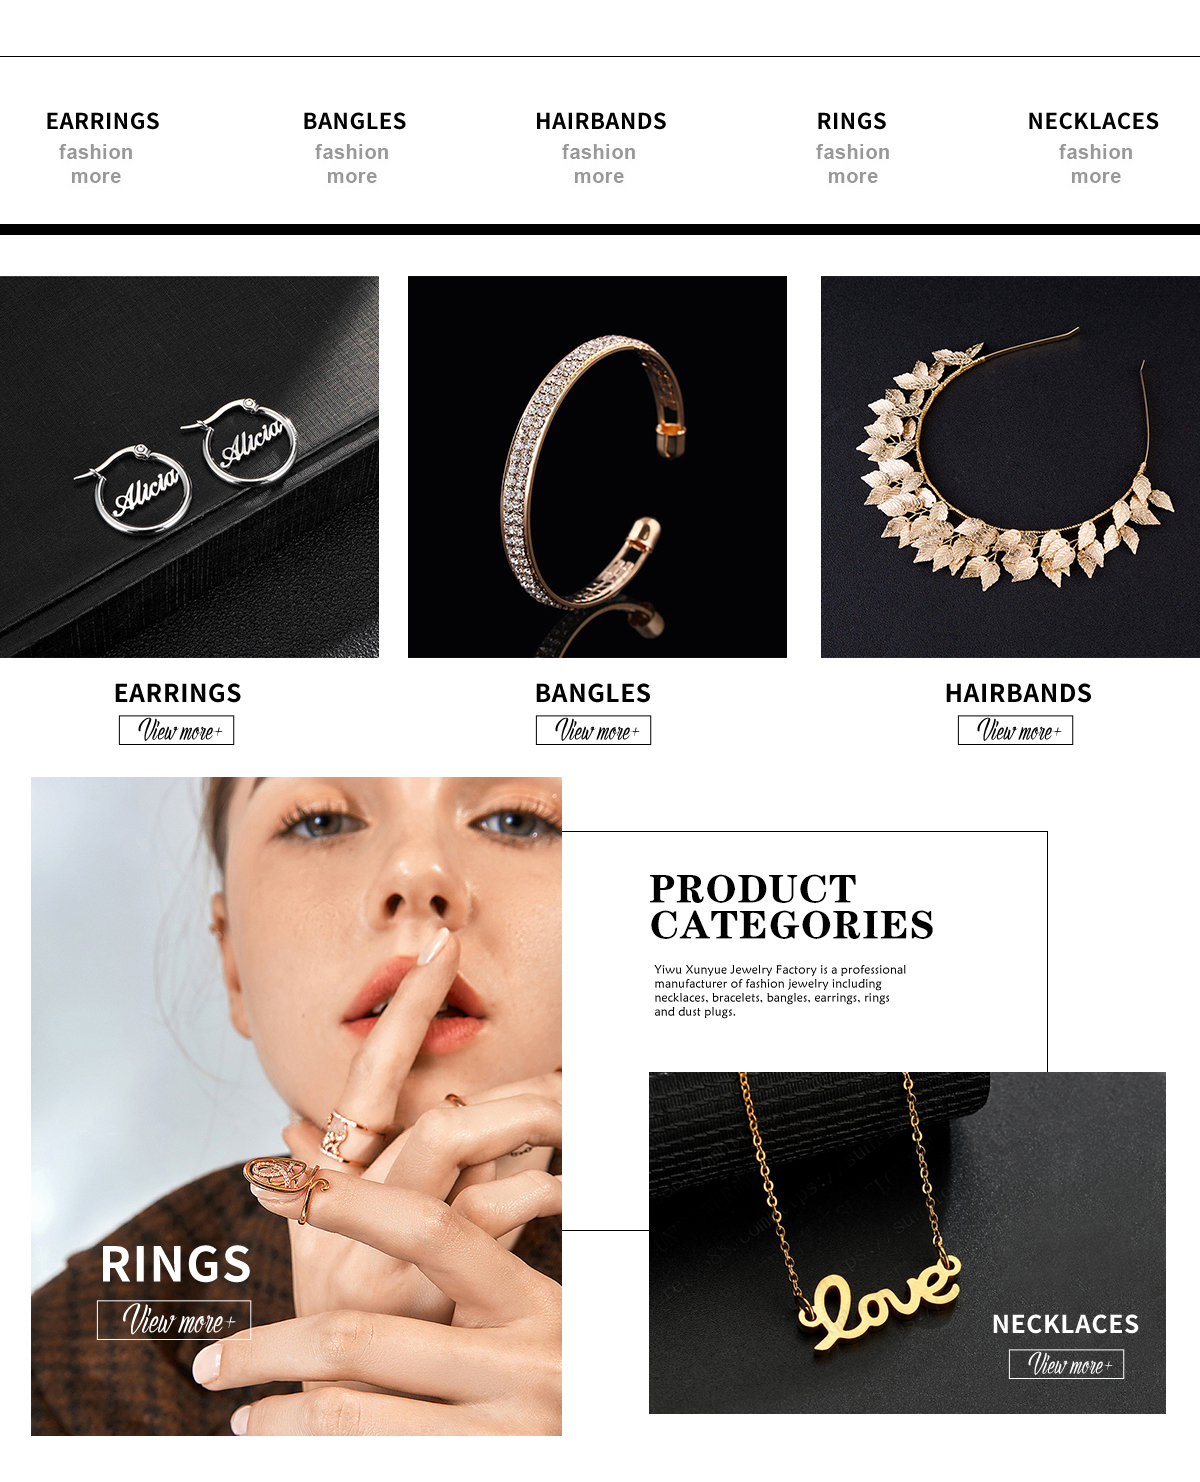Click View more button under BANGLES
Viewport: 1200px width, 1482px height.
pos(594,731)
